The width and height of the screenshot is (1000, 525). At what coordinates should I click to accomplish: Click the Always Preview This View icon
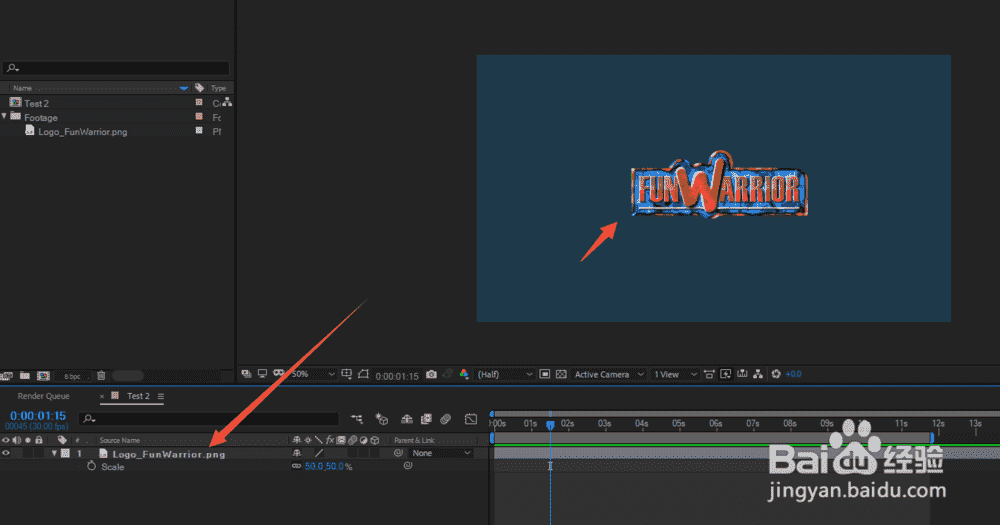[x=246, y=374]
